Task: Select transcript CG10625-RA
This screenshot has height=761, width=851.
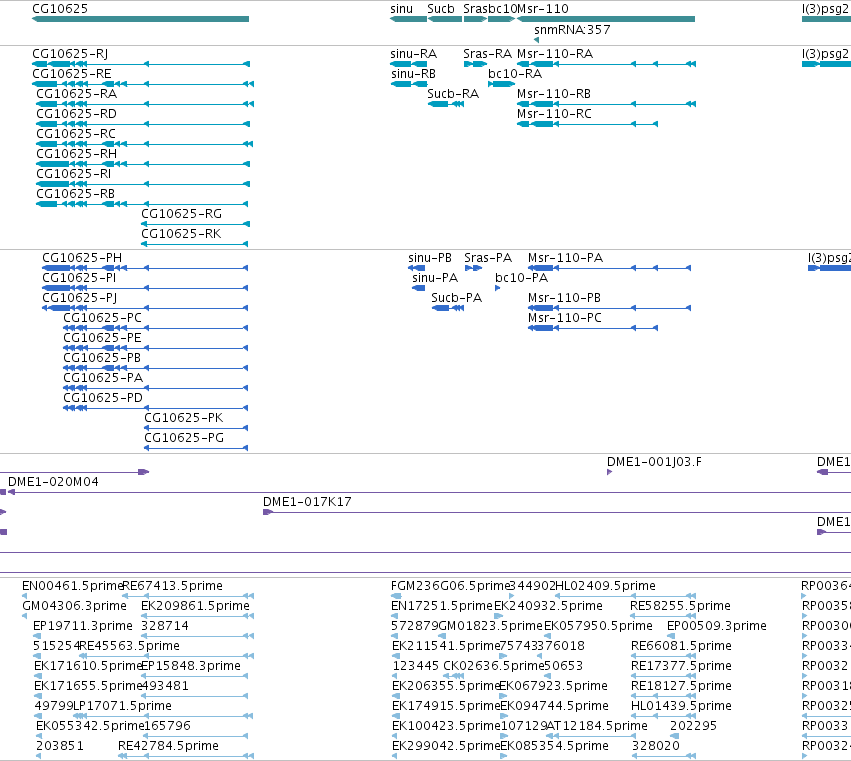Action: pyautogui.click(x=144, y=104)
